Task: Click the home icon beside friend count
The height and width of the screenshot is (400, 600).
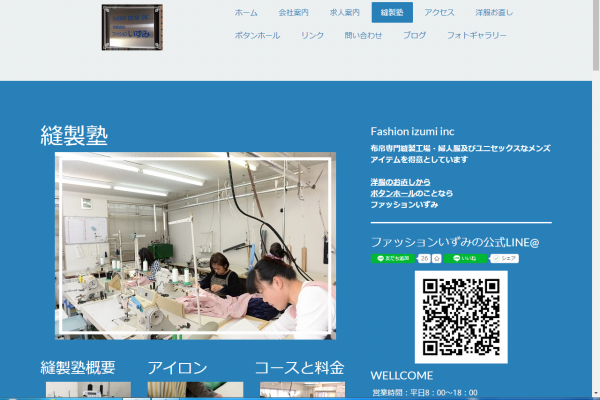Action: (437, 258)
